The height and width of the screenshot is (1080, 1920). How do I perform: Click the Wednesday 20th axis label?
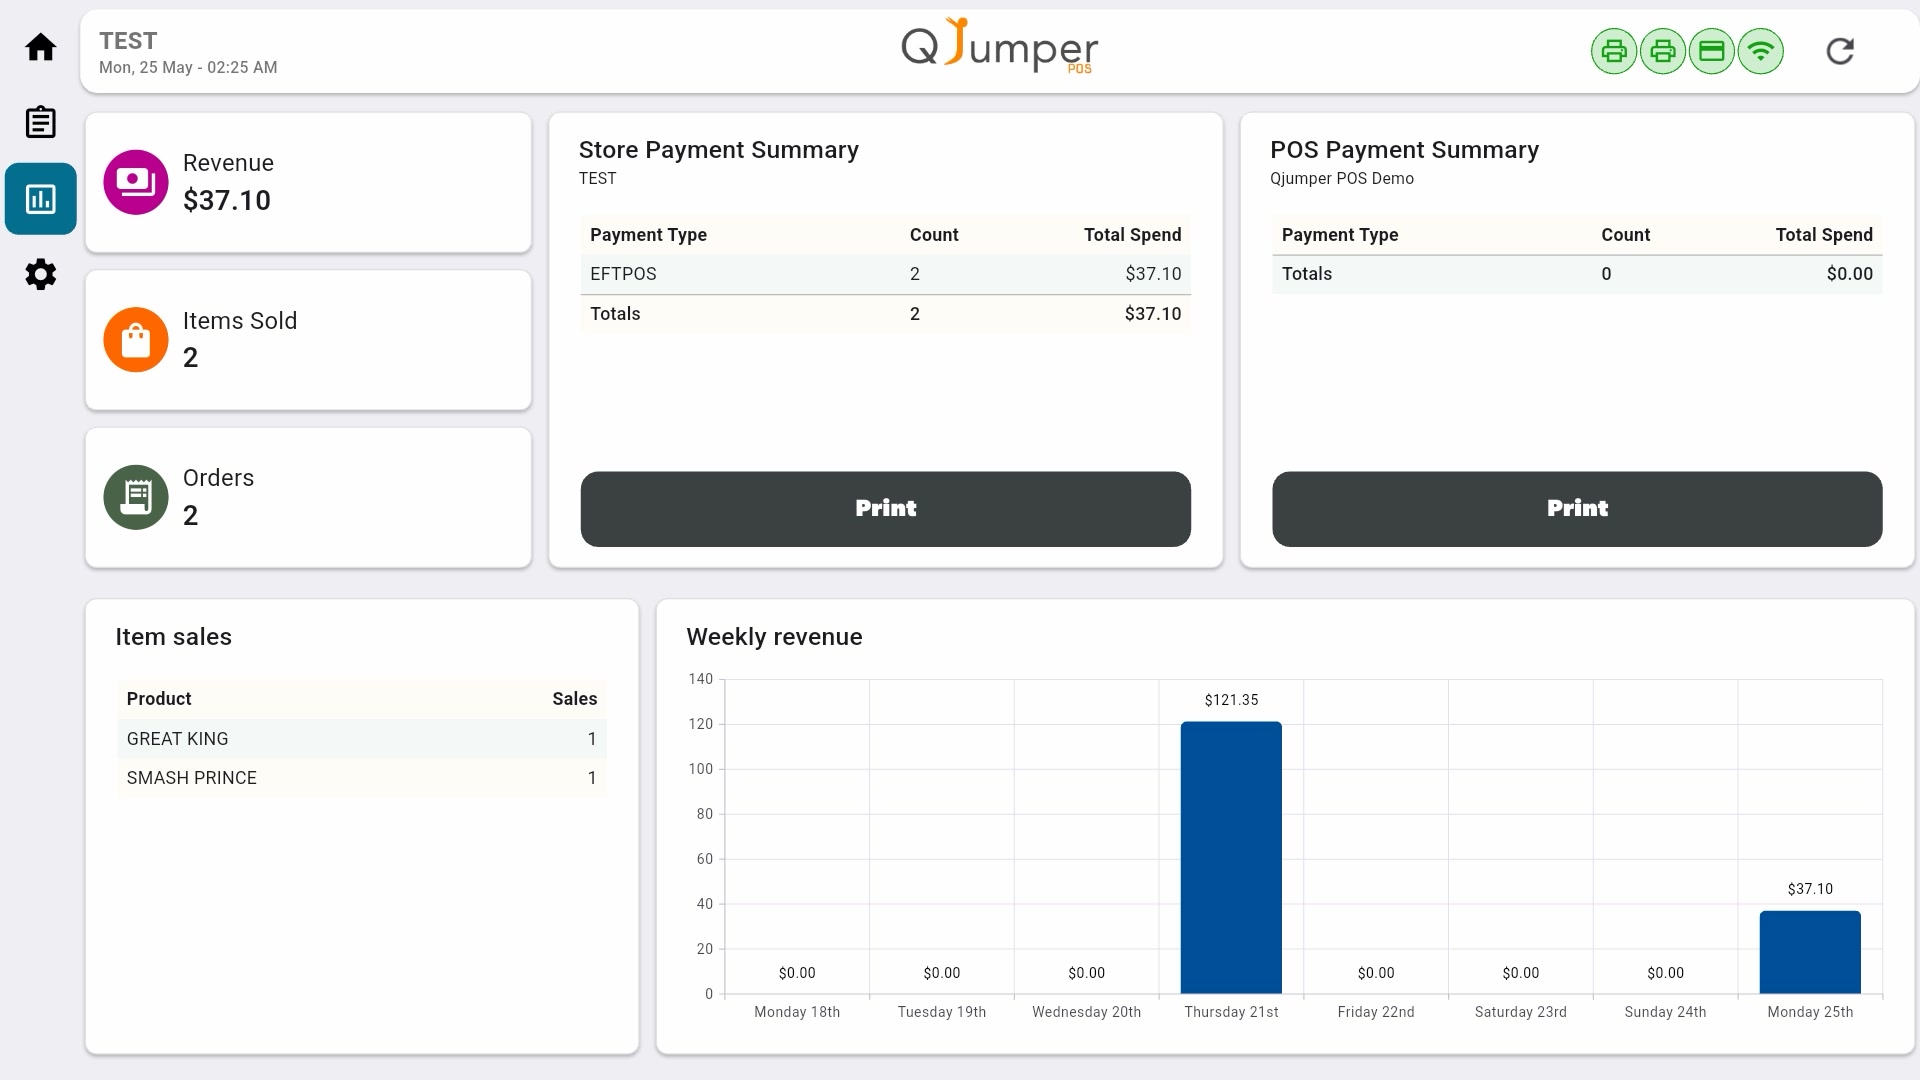(1086, 1012)
